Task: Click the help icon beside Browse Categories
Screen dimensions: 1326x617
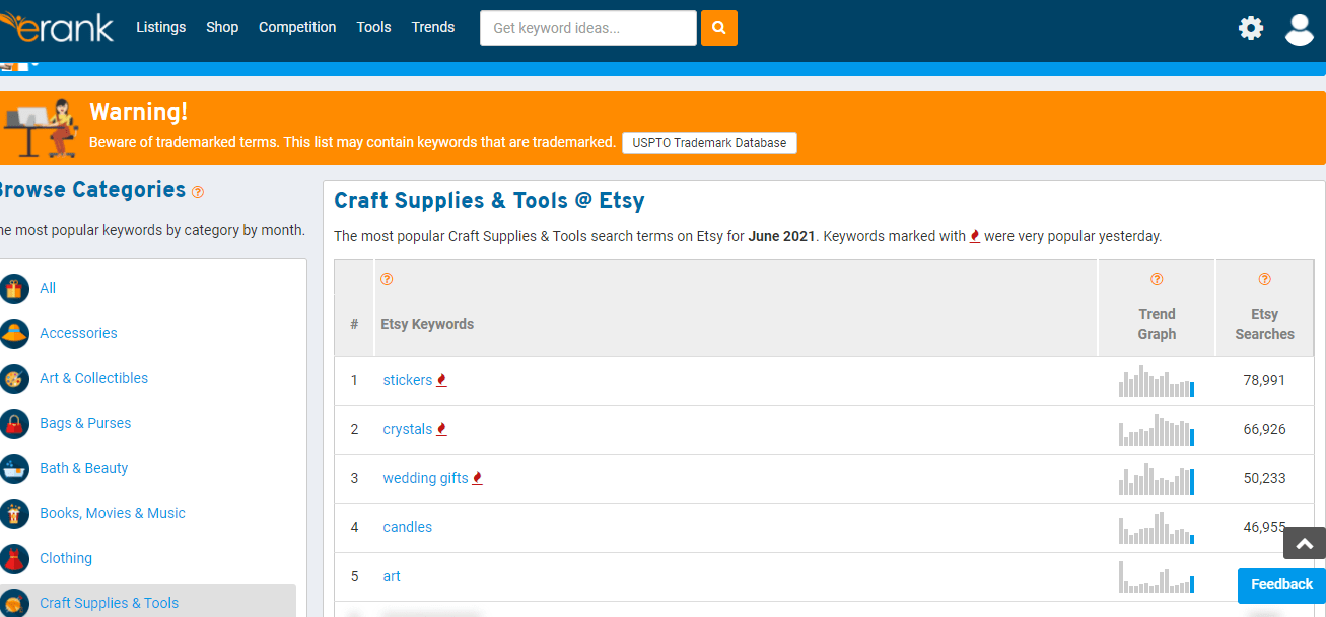Action: pos(198,192)
